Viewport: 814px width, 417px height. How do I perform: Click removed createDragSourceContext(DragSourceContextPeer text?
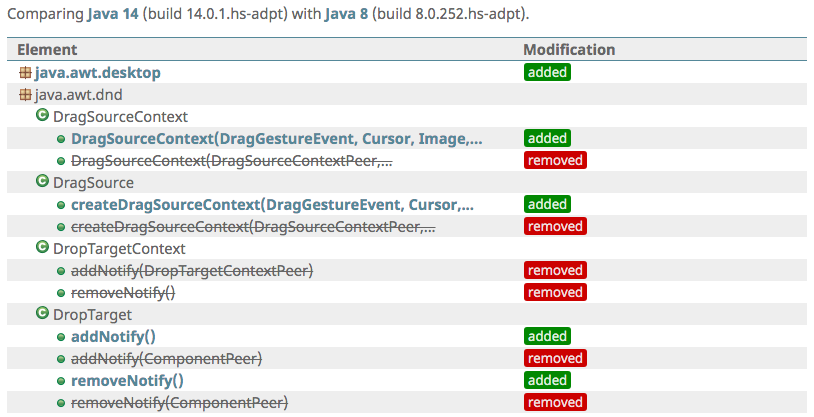pos(253,227)
